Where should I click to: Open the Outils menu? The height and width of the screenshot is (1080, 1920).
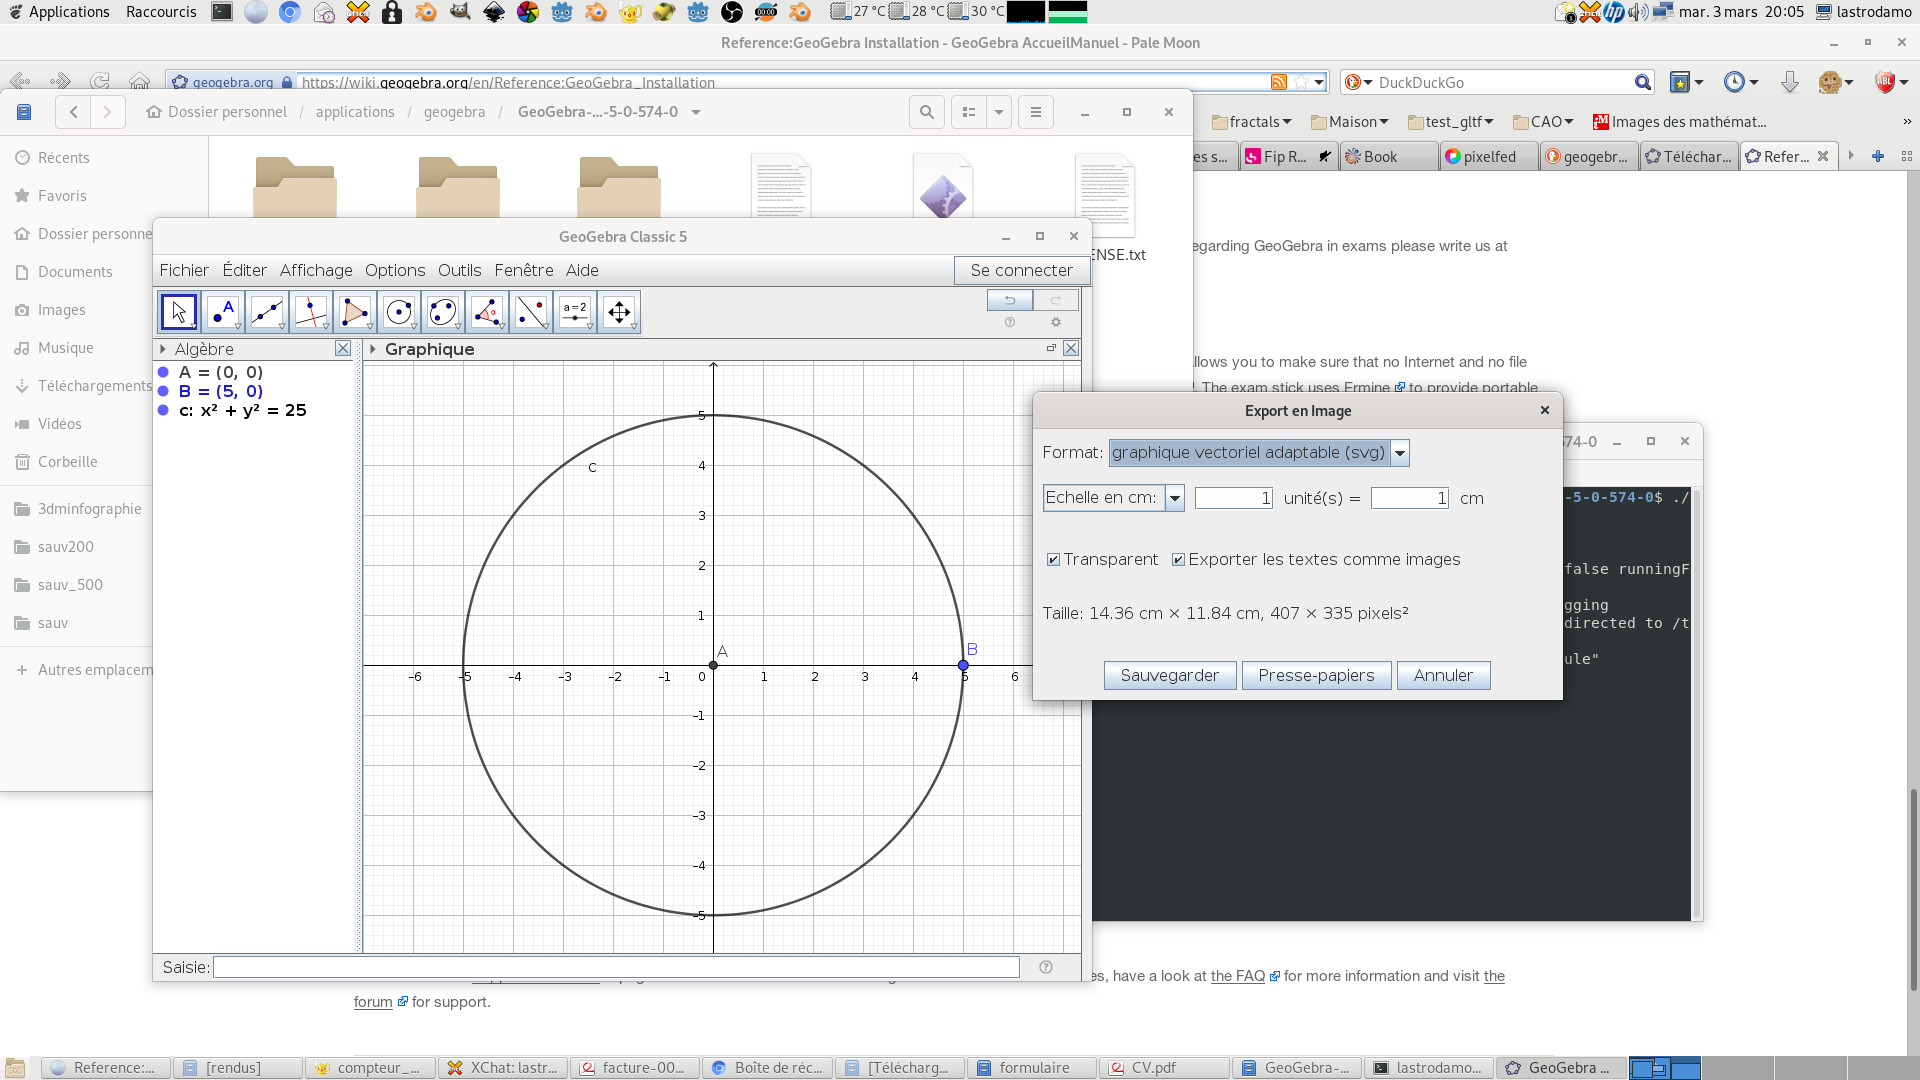[459, 270]
